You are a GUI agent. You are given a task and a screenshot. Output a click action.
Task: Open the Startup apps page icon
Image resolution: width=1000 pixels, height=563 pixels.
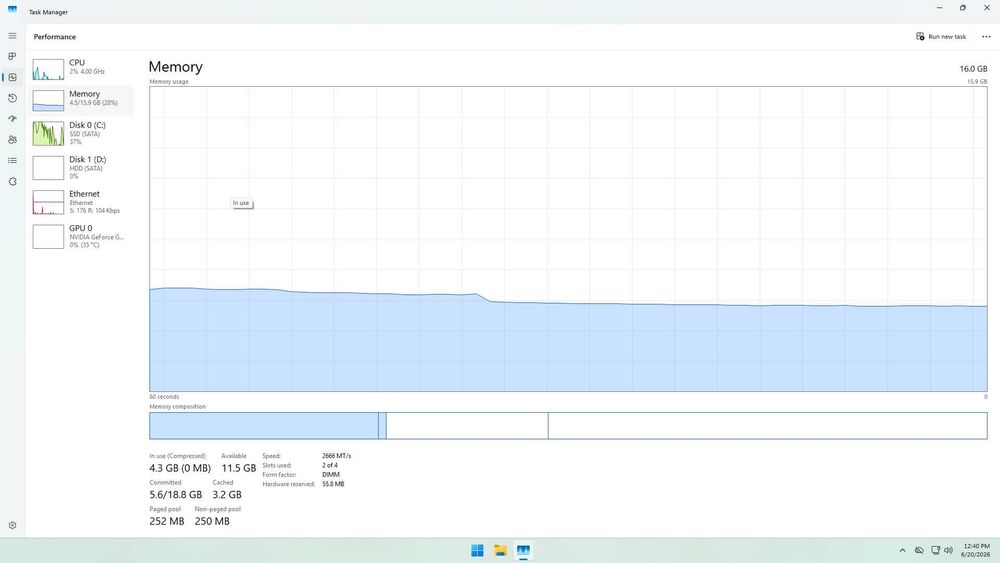click(x=12, y=119)
